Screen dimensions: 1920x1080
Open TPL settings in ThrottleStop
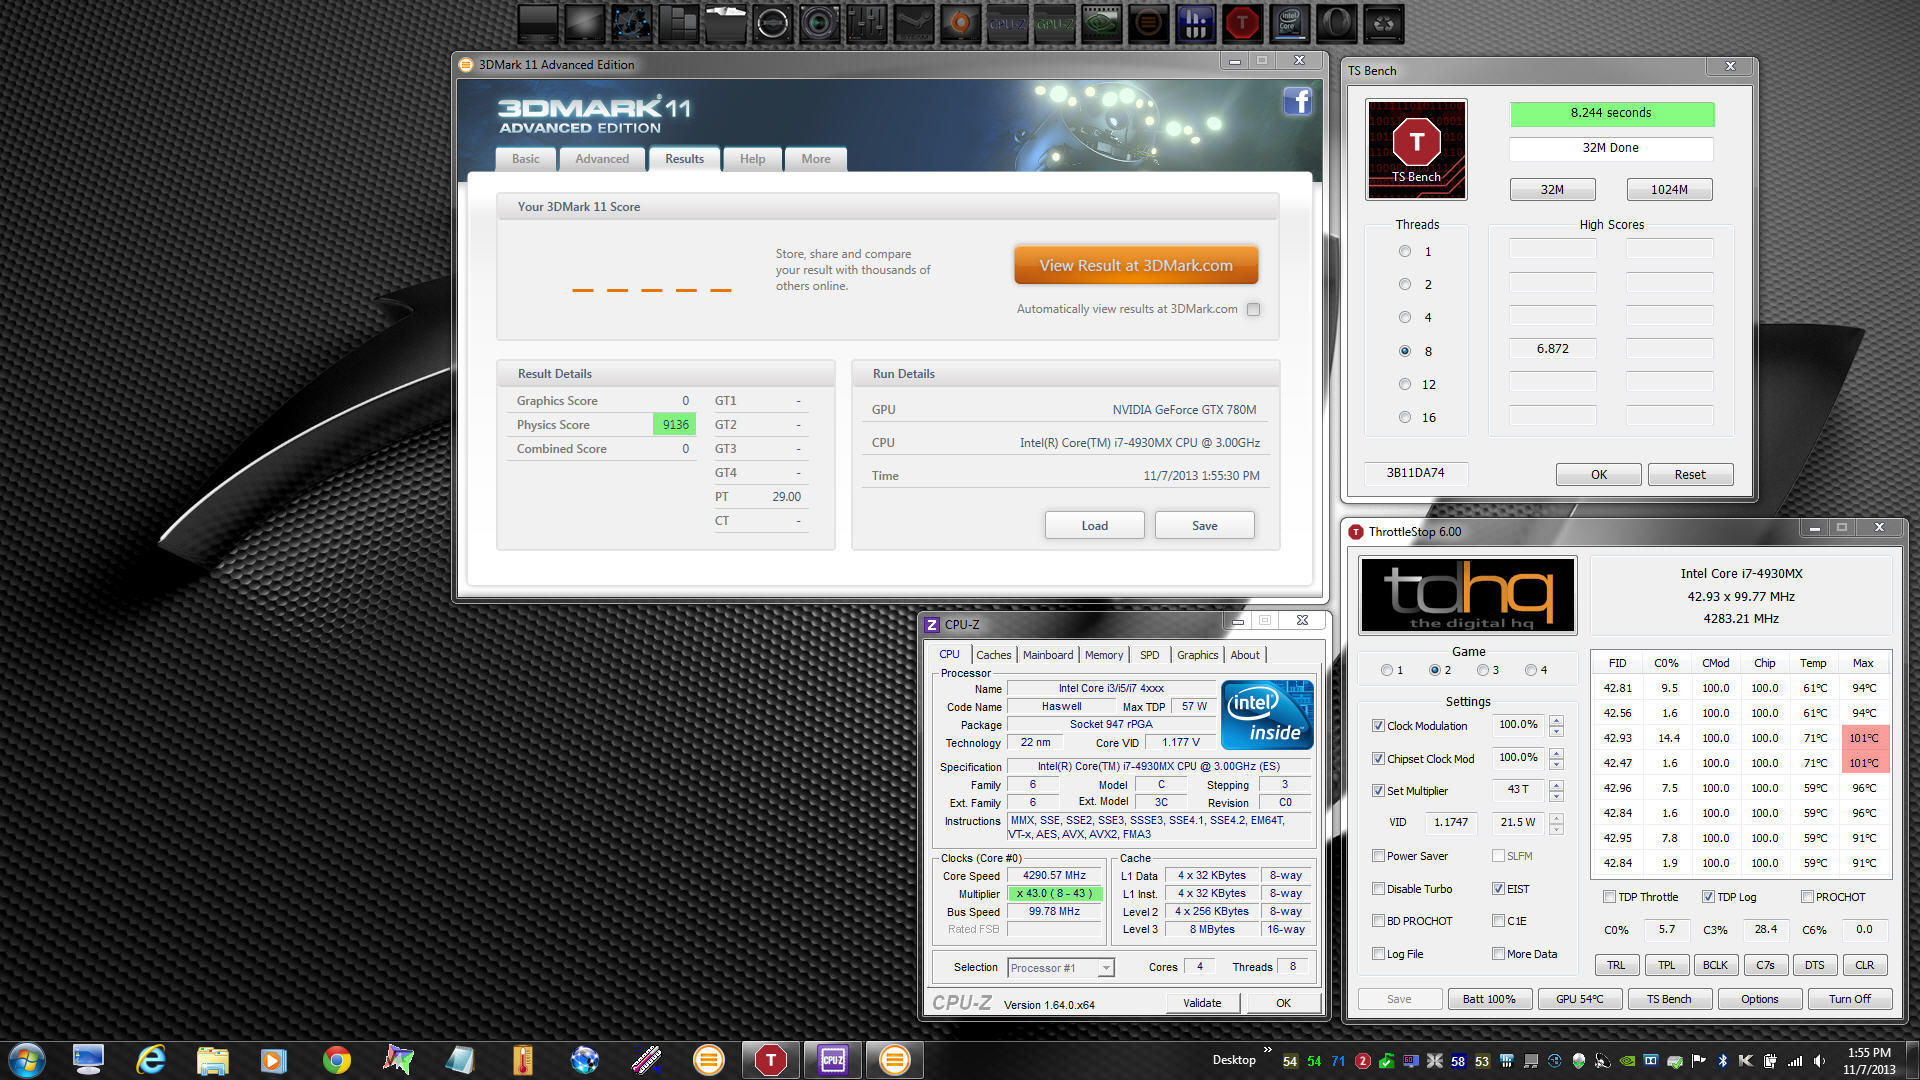pos(1666,965)
